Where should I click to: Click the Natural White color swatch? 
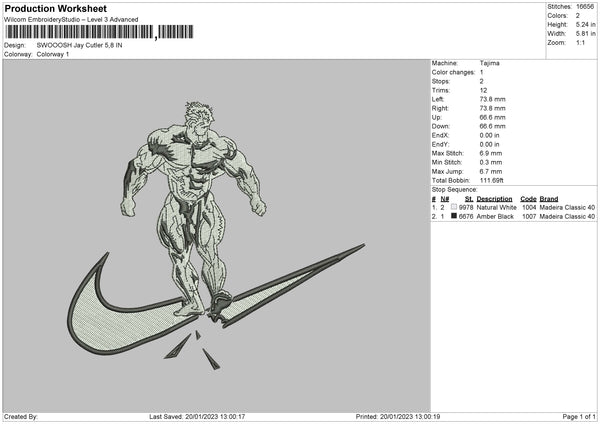[454, 207]
